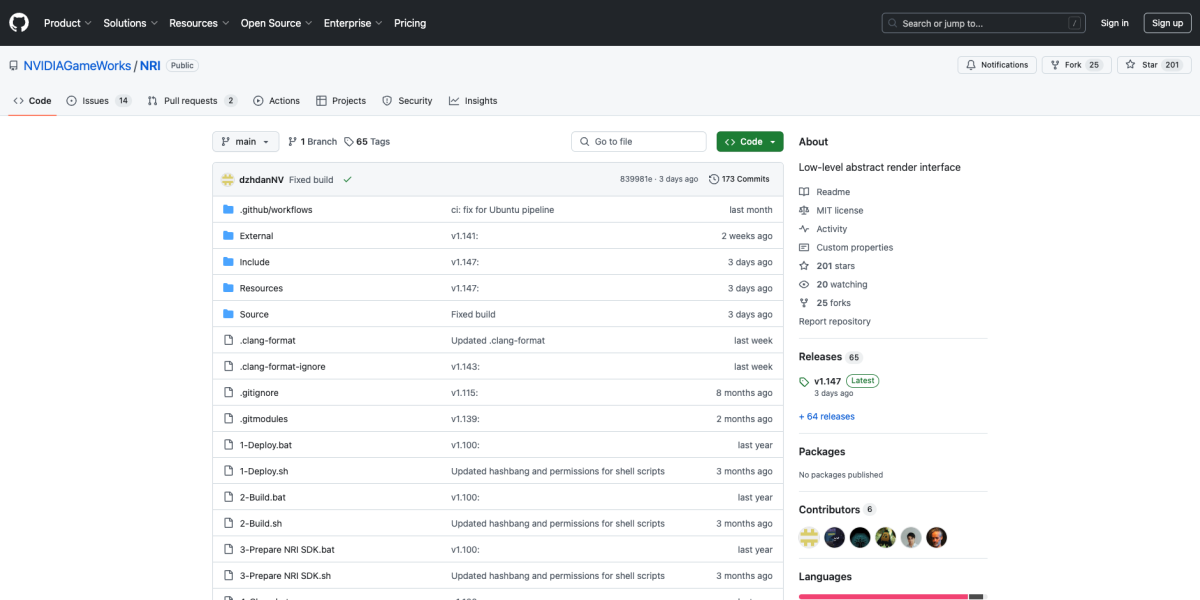The height and width of the screenshot is (600, 1200).
Task: Open the + 64 releases link
Action: (x=826, y=416)
